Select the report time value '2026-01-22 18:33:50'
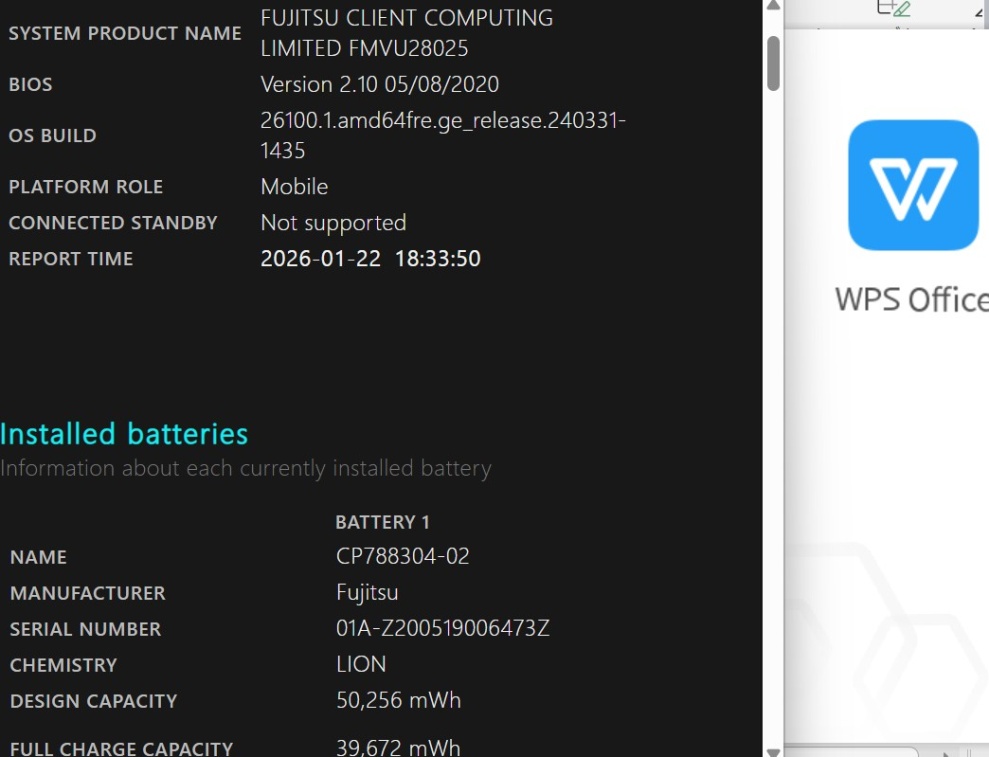 [370, 259]
